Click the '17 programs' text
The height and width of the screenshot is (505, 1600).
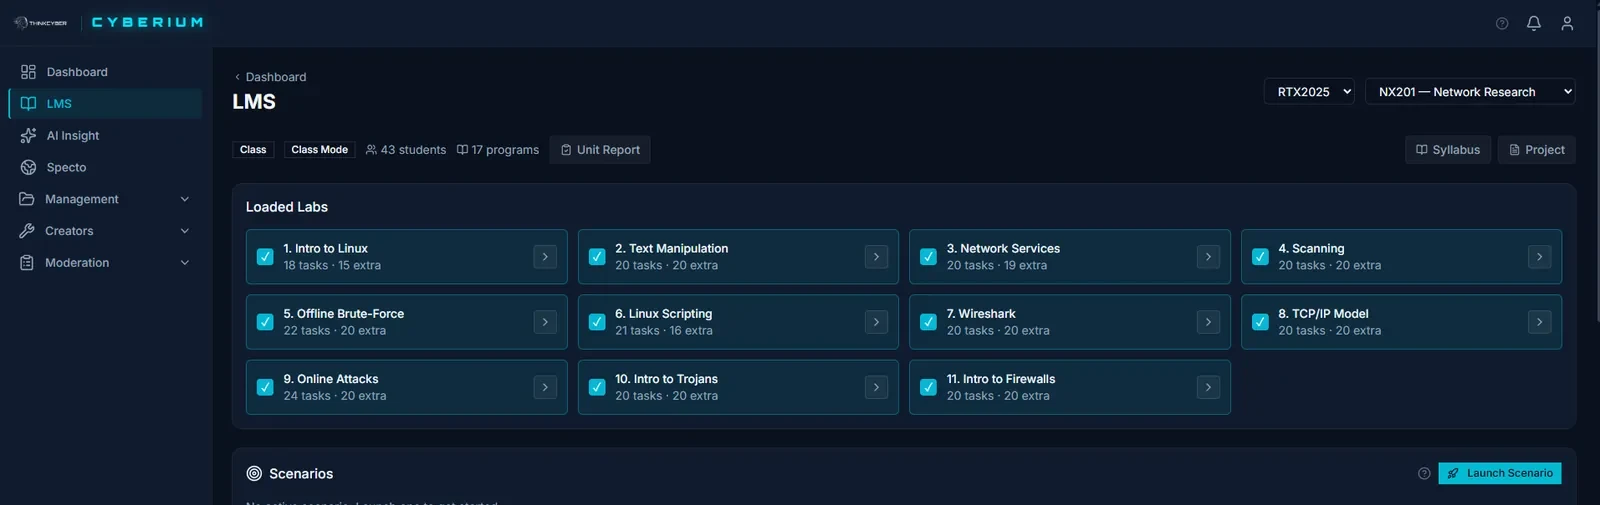505,150
